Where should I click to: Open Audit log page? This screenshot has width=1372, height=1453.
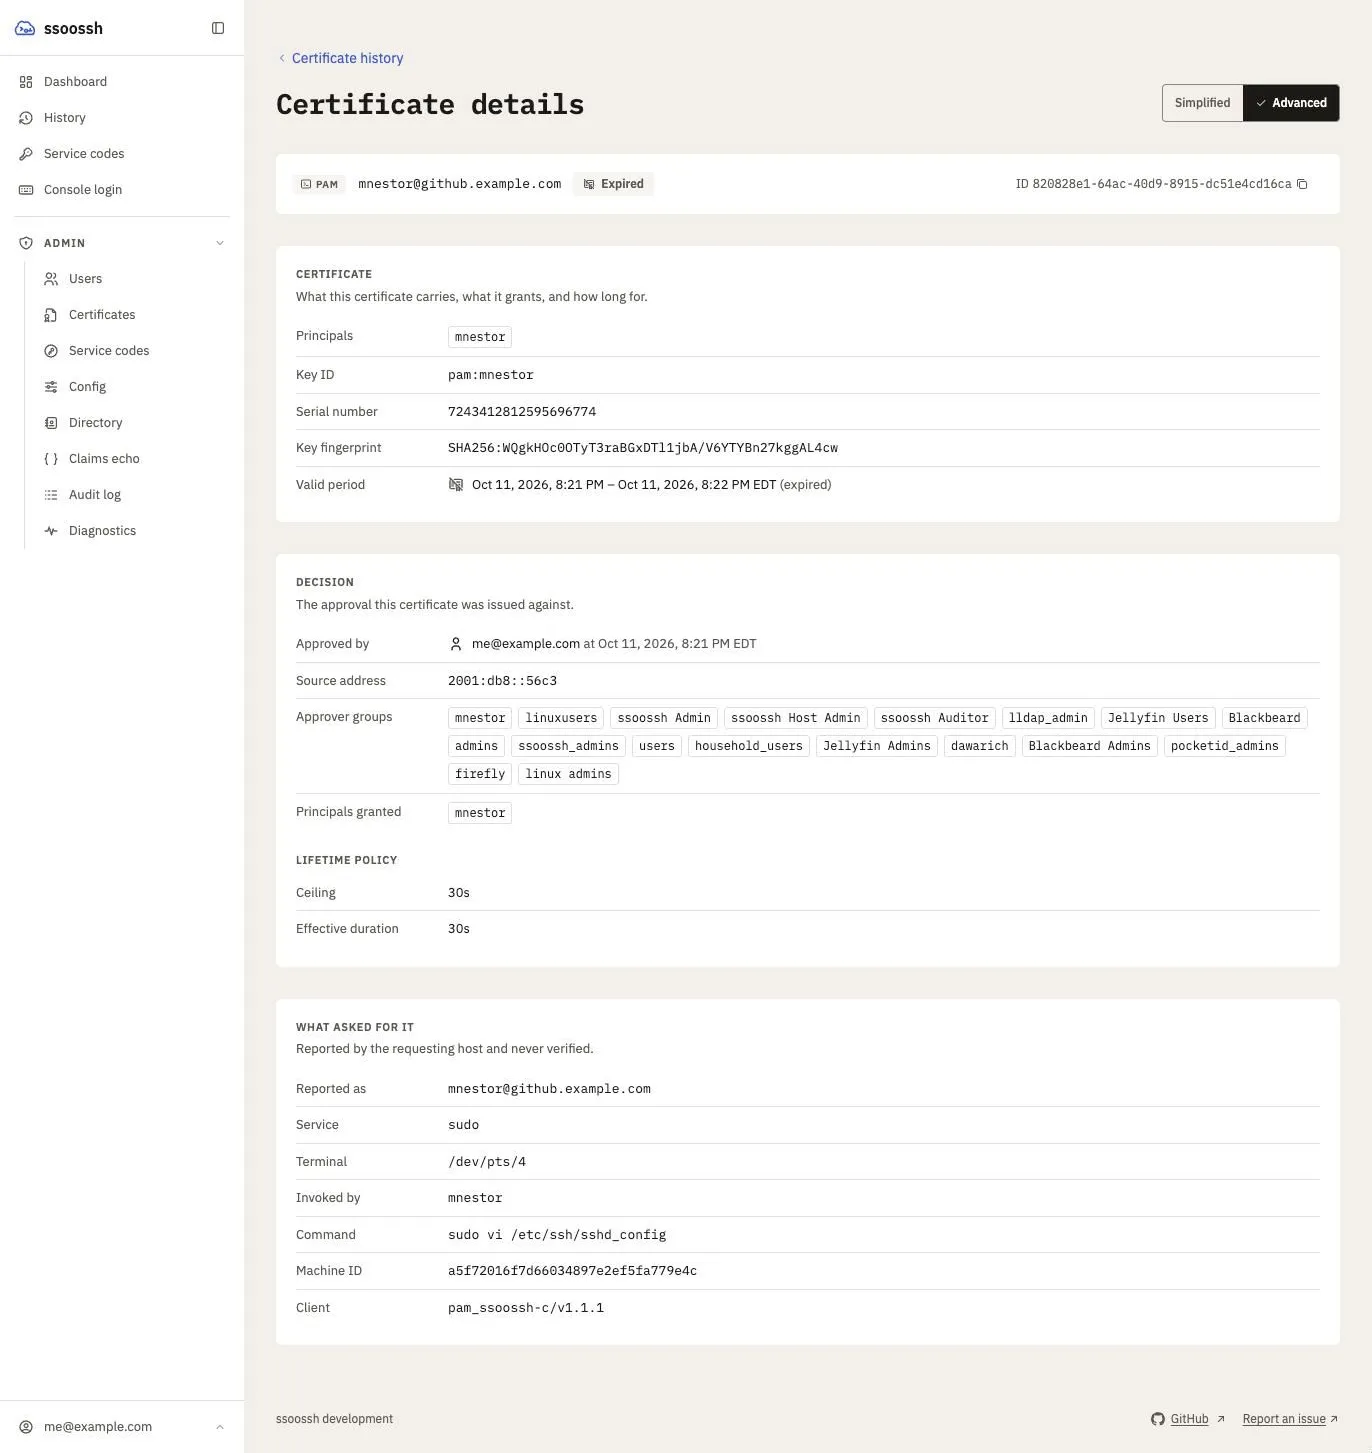[x=134, y=495]
